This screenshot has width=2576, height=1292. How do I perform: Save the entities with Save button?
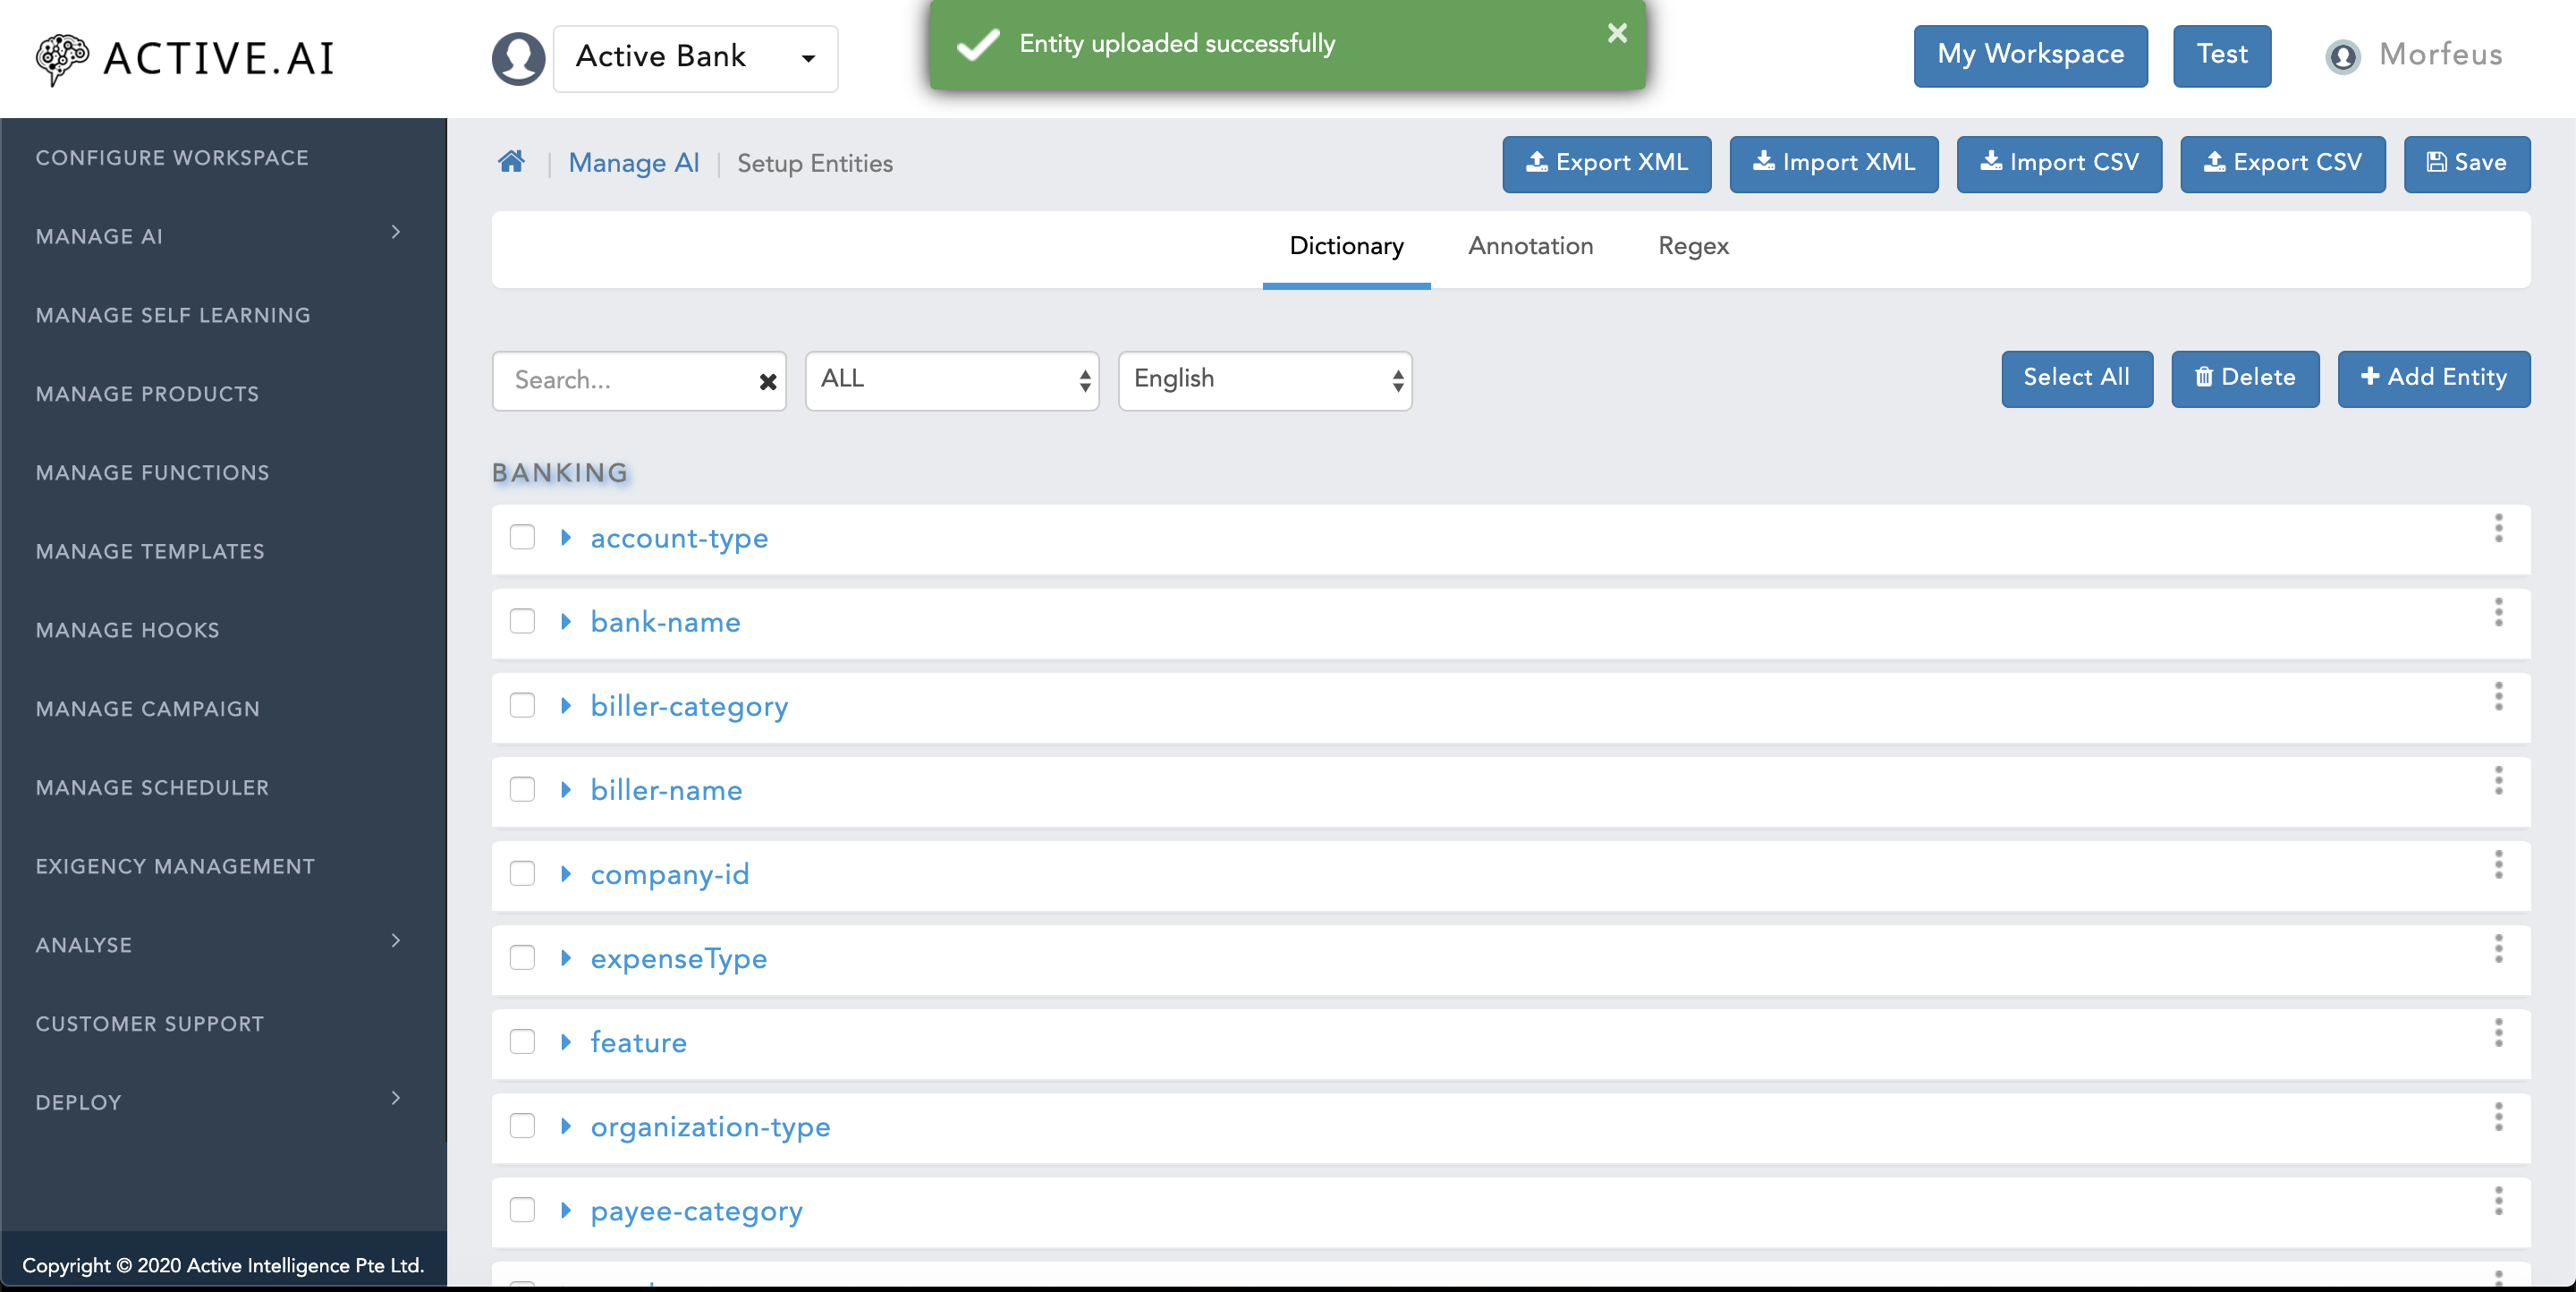click(2466, 163)
